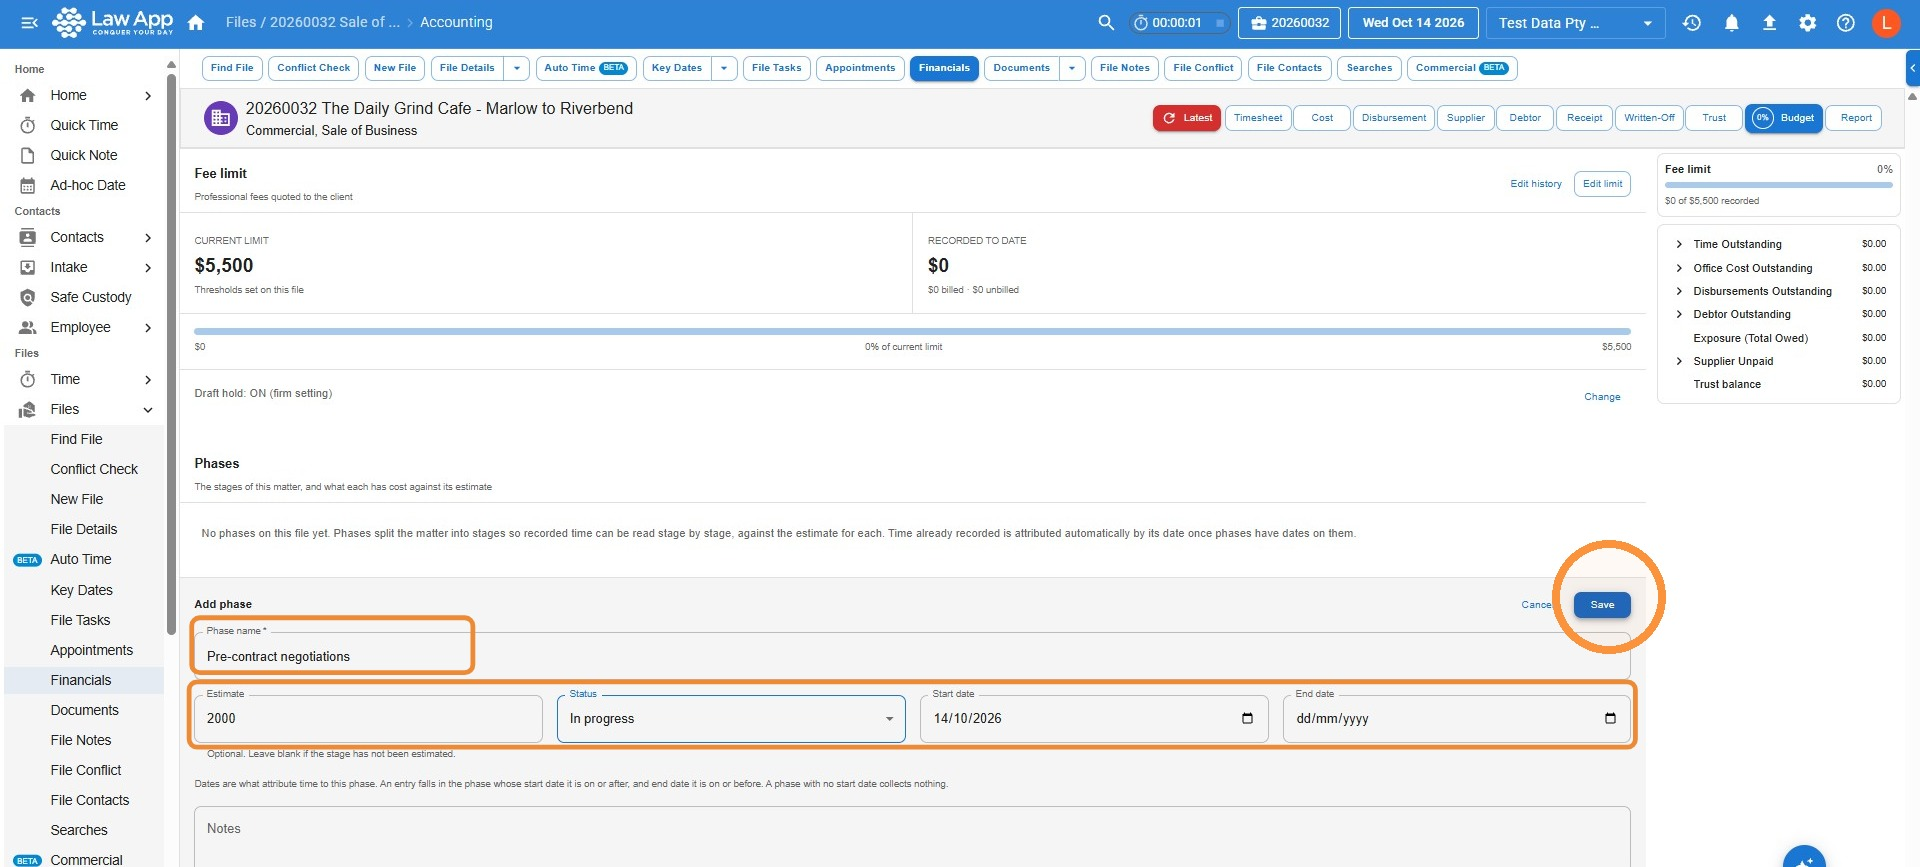Click the red Latest button
This screenshot has height=867, width=1920.
1187,118
